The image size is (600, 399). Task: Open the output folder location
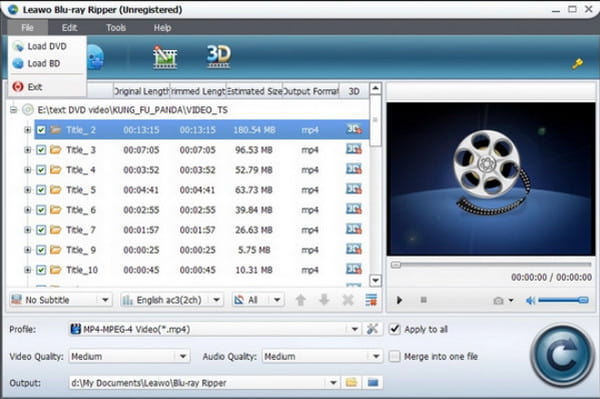(x=373, y=382)
